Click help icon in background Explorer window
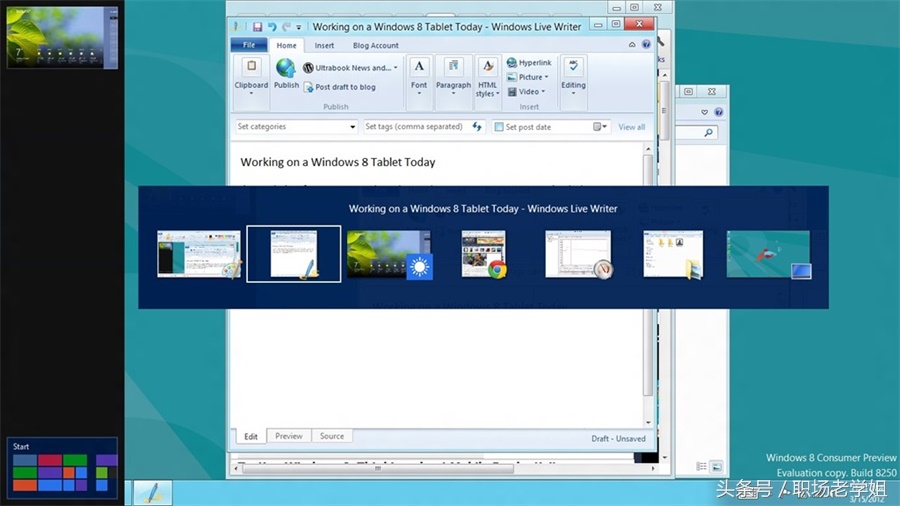900x506 pixels. pos(719,112)
